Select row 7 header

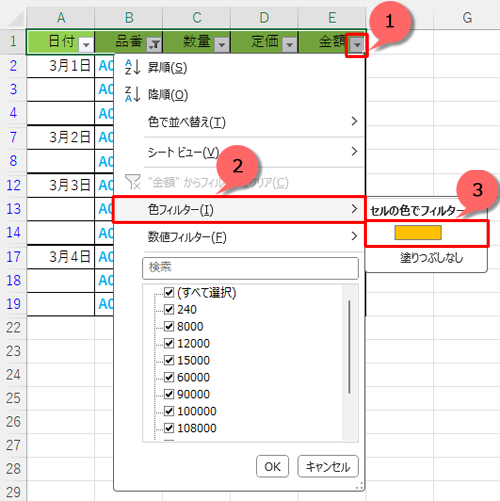coord(13,137)
